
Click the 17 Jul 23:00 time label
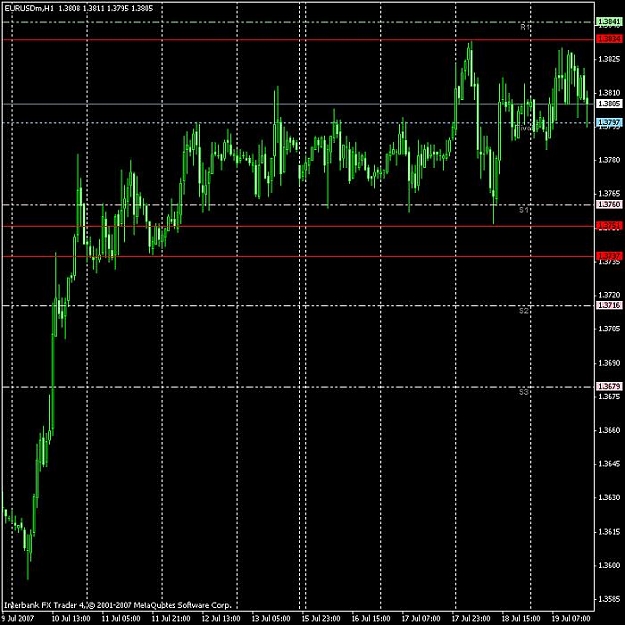(471, 619)
